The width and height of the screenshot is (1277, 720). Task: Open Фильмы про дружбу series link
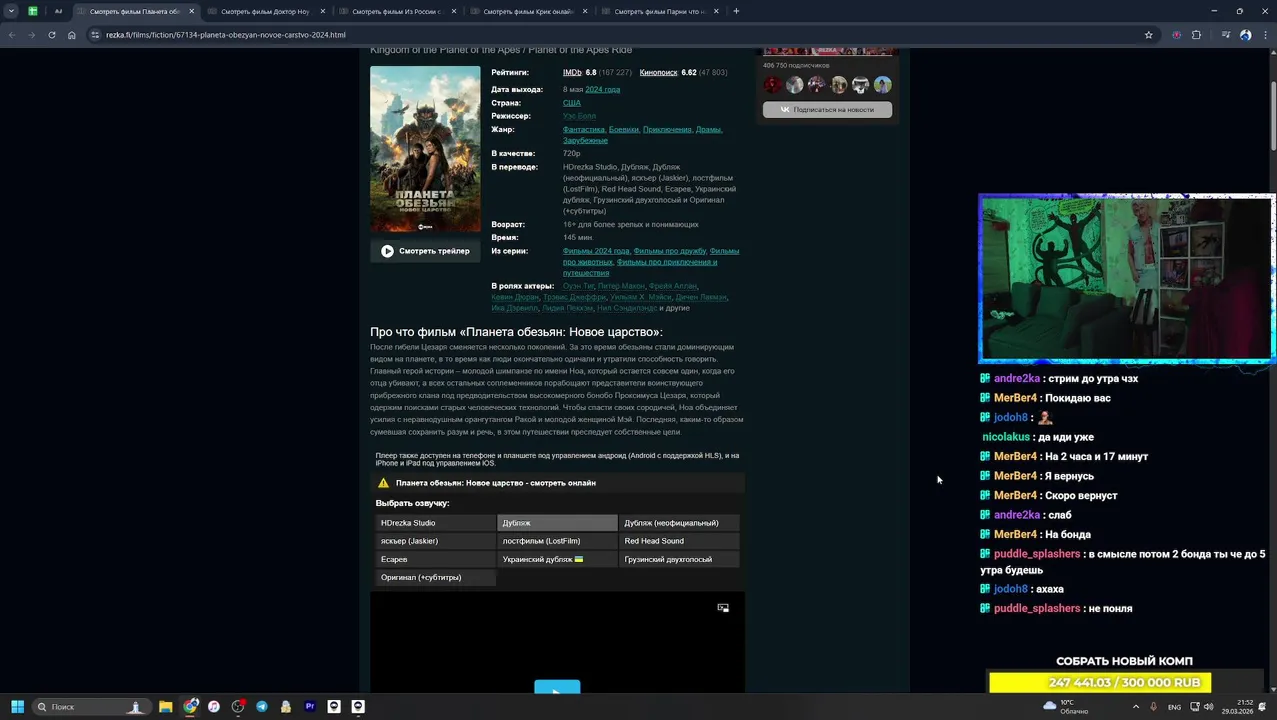669,251
